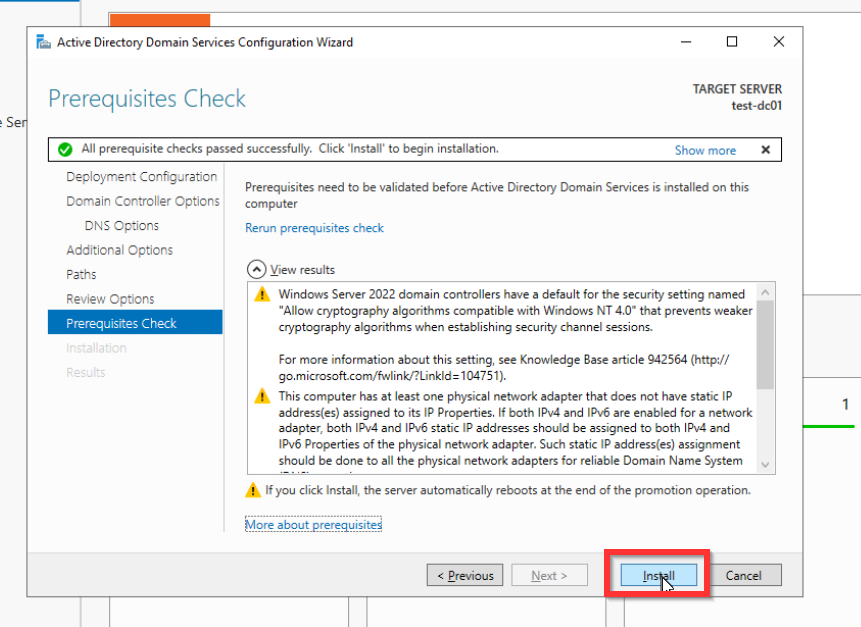Select Additional Options in the sidebar

[120, 250]
